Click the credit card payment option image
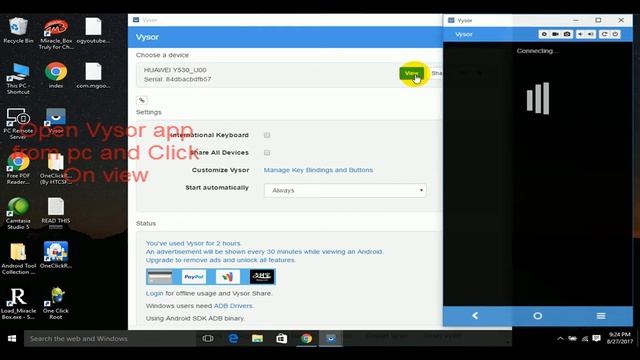The width and height of the screenshot is (640, 360). (x=160, y=277)
